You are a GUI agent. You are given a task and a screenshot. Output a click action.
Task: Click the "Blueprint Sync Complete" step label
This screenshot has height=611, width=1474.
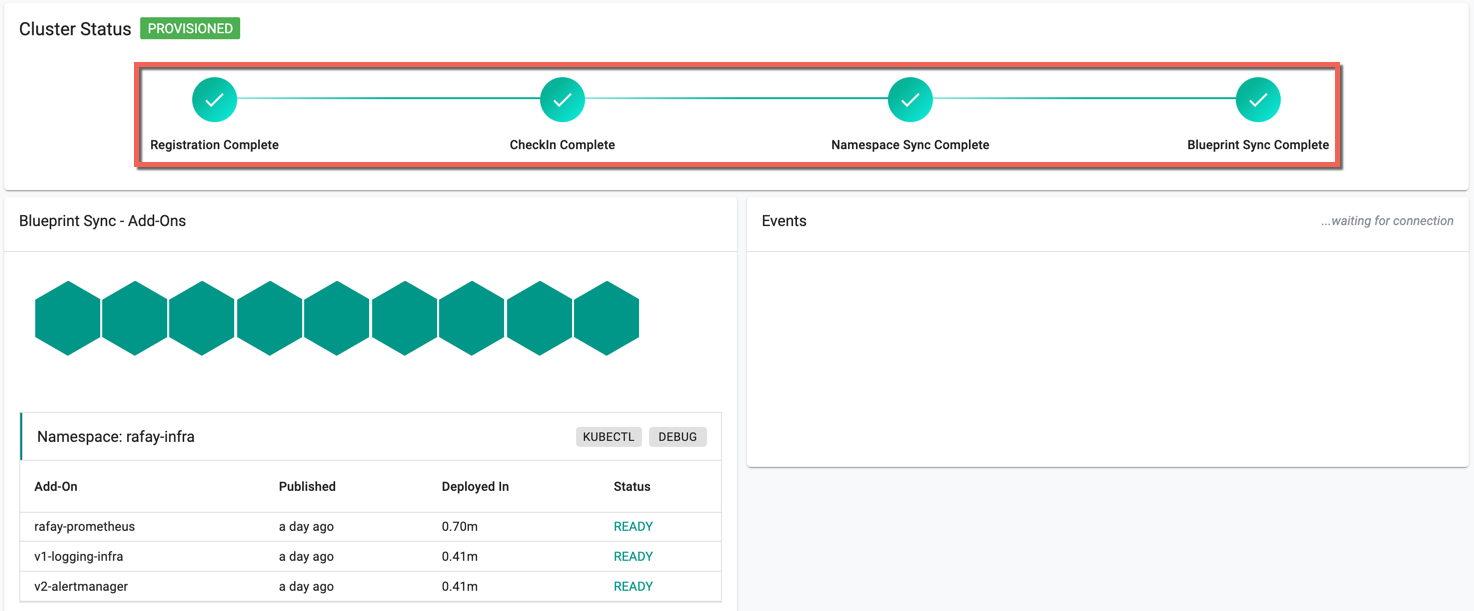(x=1258, y=145)
